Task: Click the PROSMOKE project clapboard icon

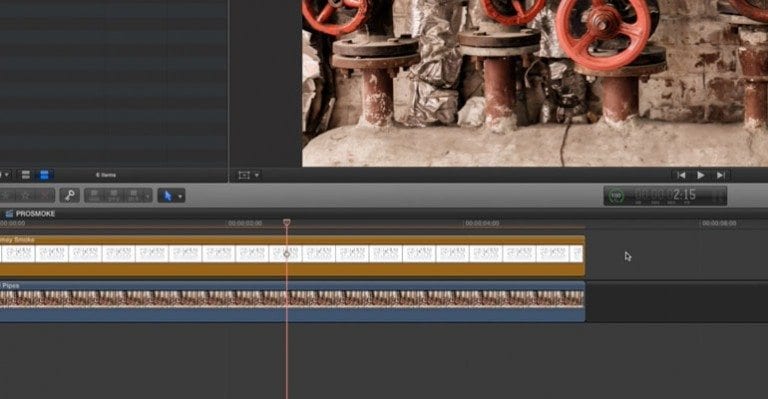Action: [x=9, y=213]
